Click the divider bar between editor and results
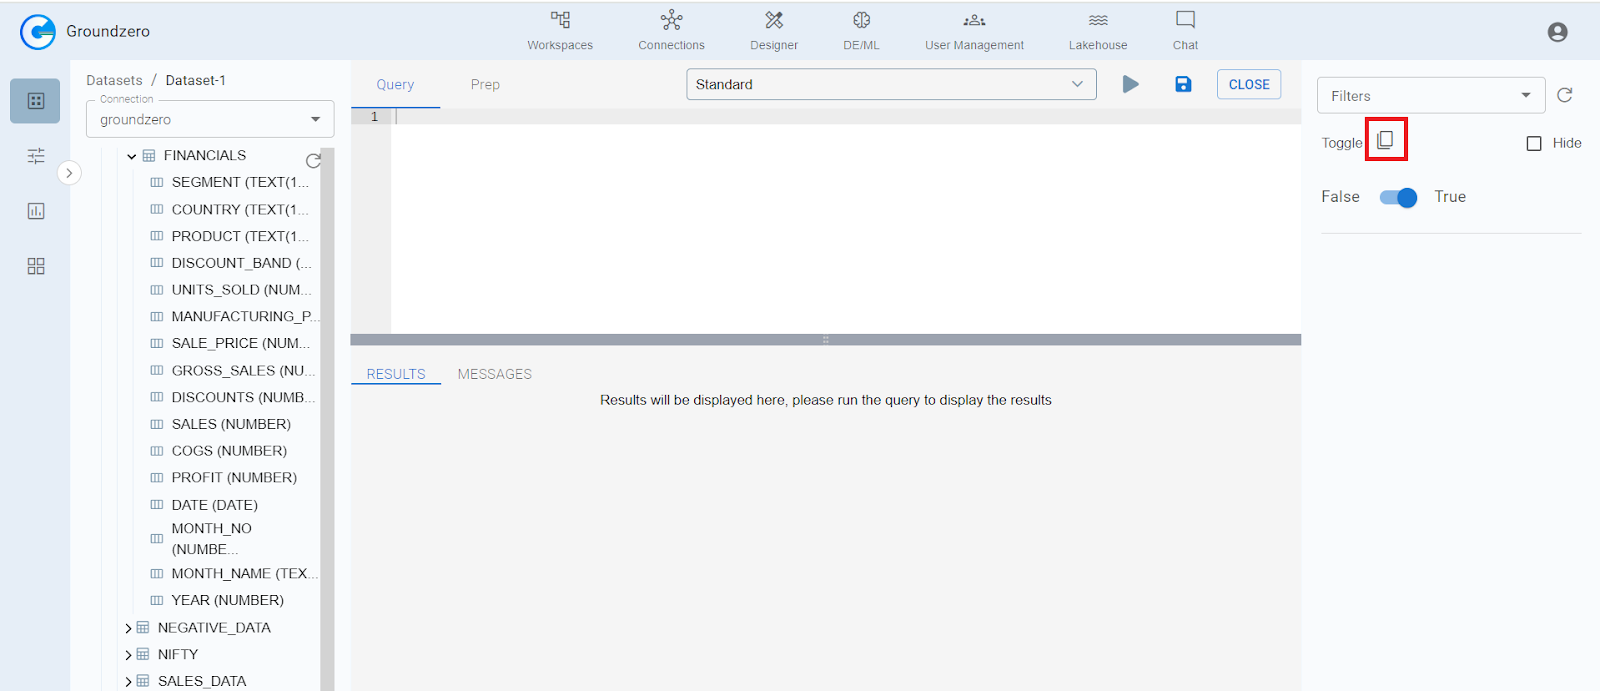Viewport: 1600px width, 691px height. (x=825, y=340)
